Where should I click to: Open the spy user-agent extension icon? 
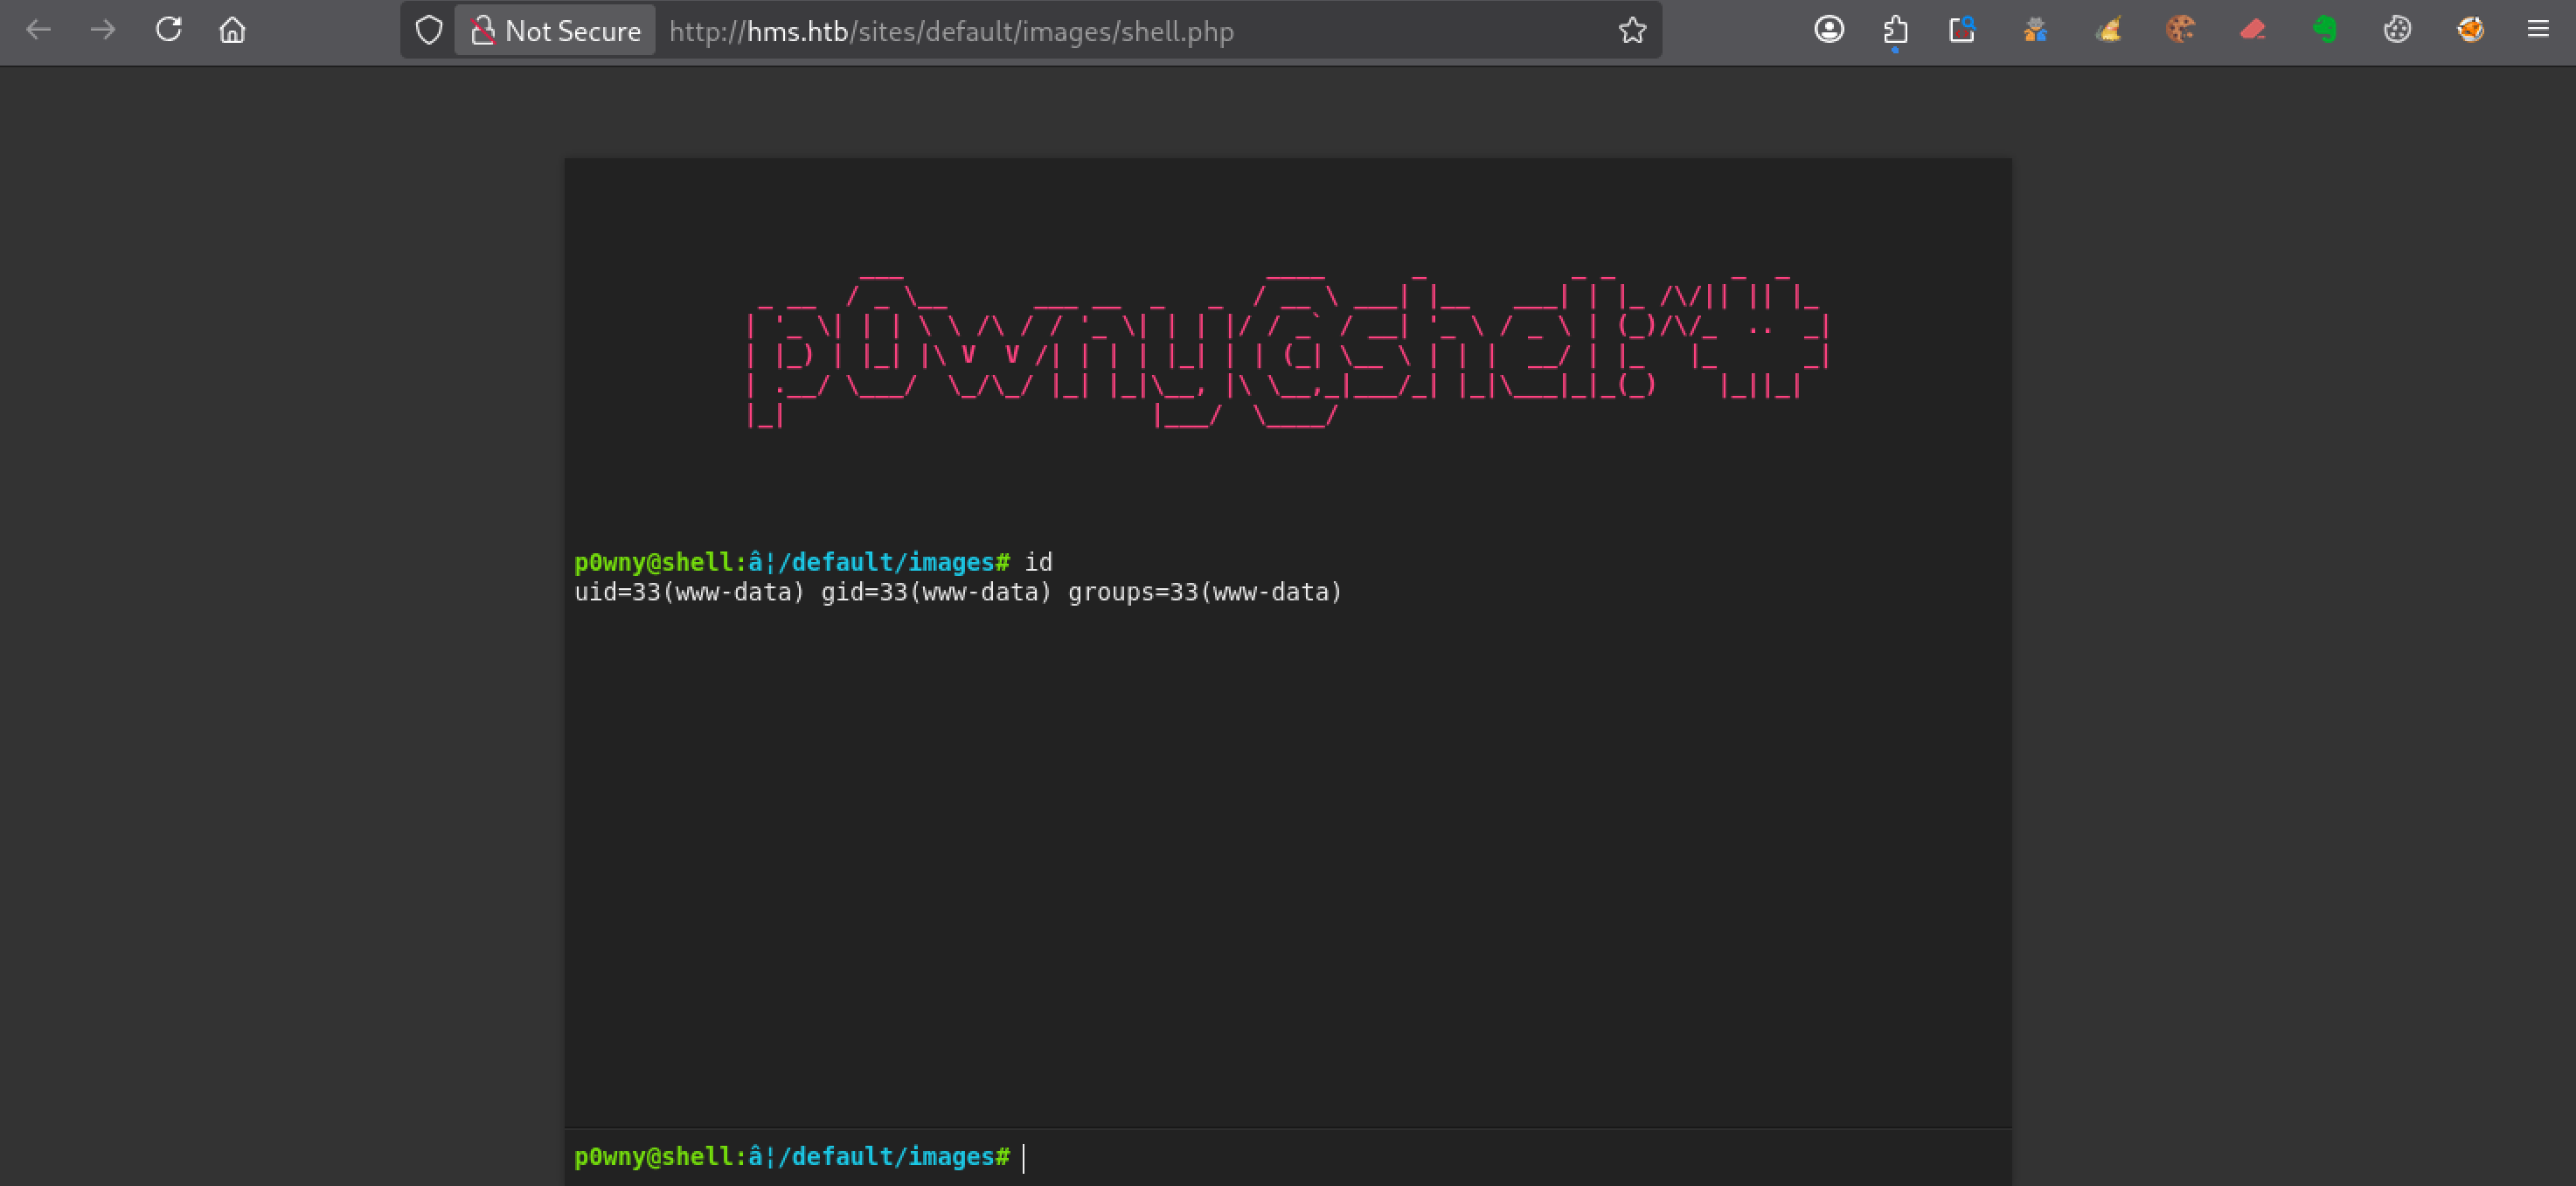2035,30
